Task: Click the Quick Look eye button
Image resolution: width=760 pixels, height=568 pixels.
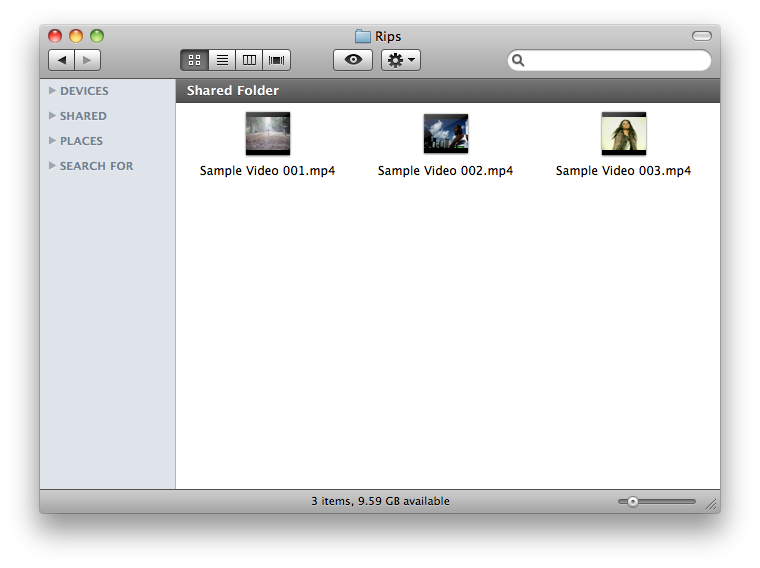Action: pos(352,60)
